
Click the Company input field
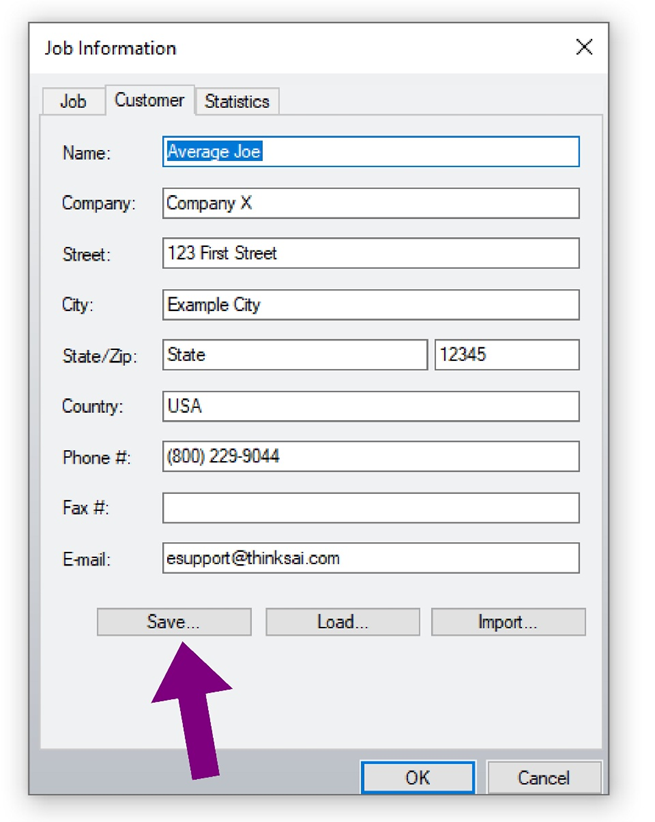371,203
